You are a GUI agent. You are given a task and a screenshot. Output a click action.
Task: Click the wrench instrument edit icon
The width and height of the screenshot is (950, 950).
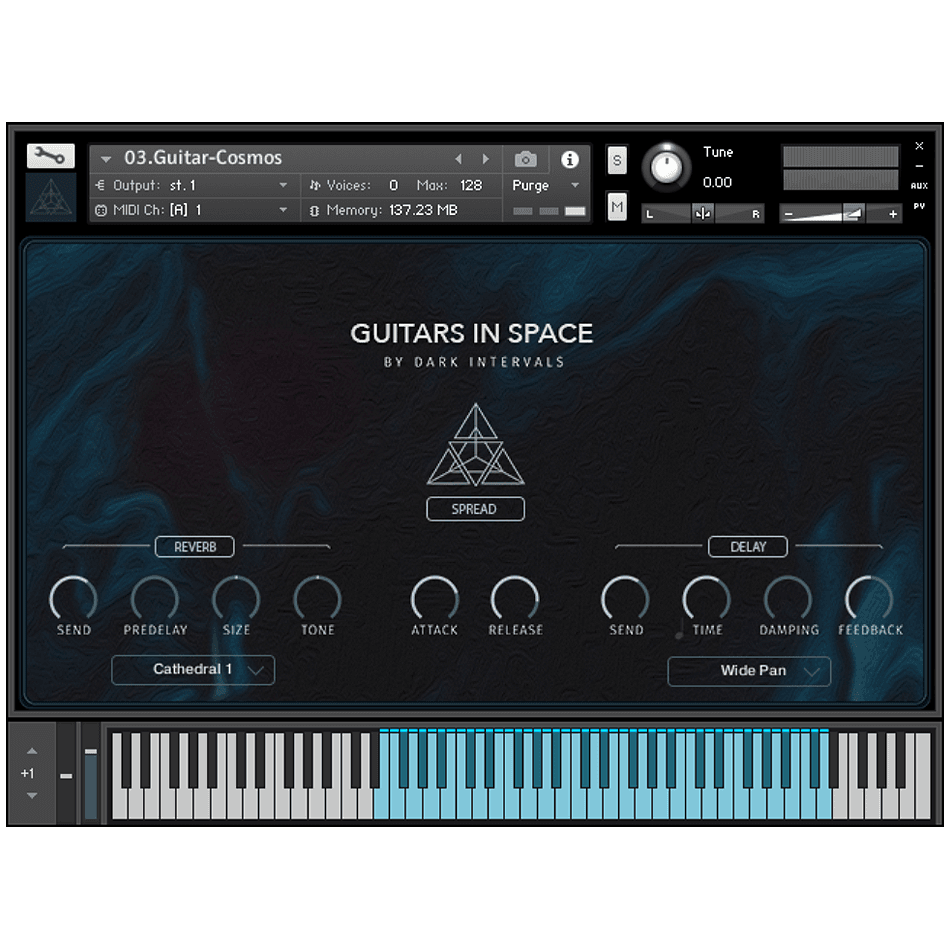point(50,156)
